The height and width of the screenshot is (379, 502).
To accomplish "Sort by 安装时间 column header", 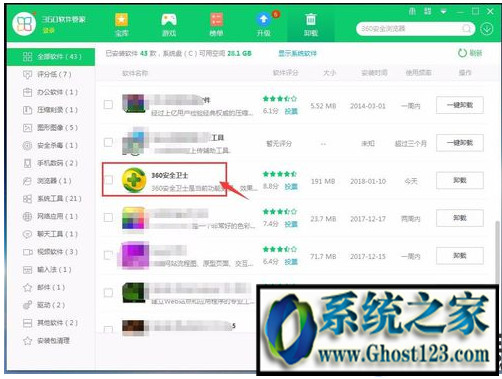I will 375,73.
